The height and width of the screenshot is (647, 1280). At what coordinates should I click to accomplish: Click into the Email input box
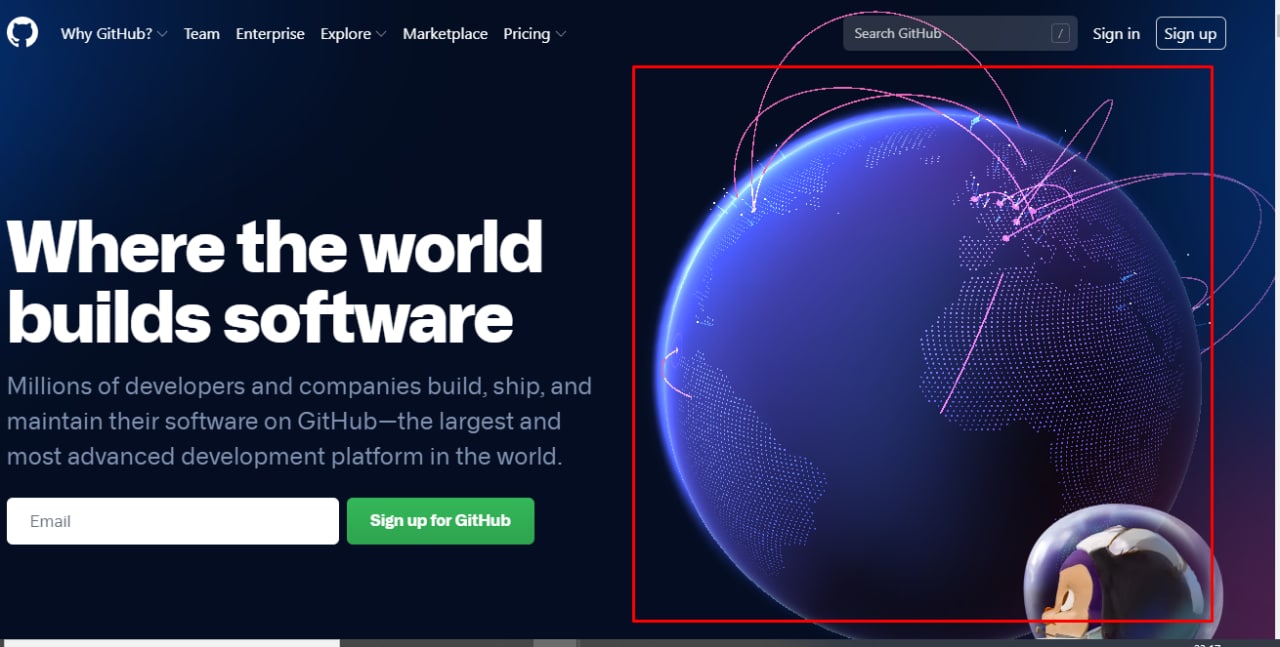pos(173,521)
